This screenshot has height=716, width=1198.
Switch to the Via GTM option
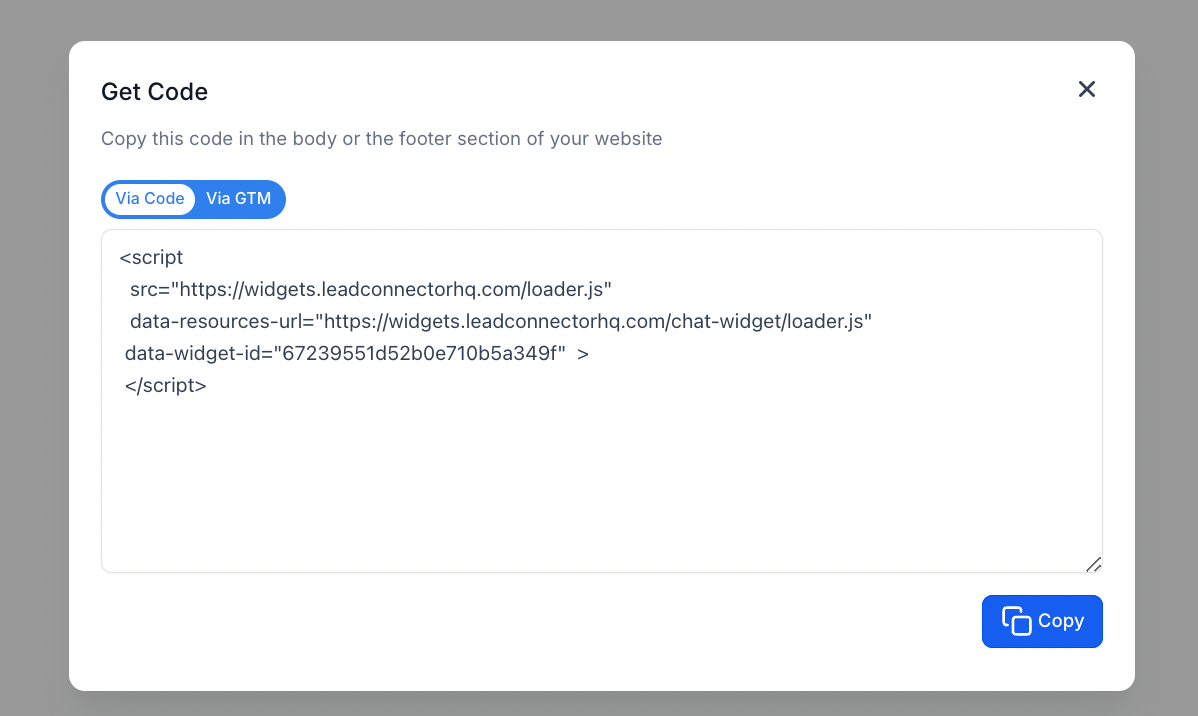(x=239, y=199)
